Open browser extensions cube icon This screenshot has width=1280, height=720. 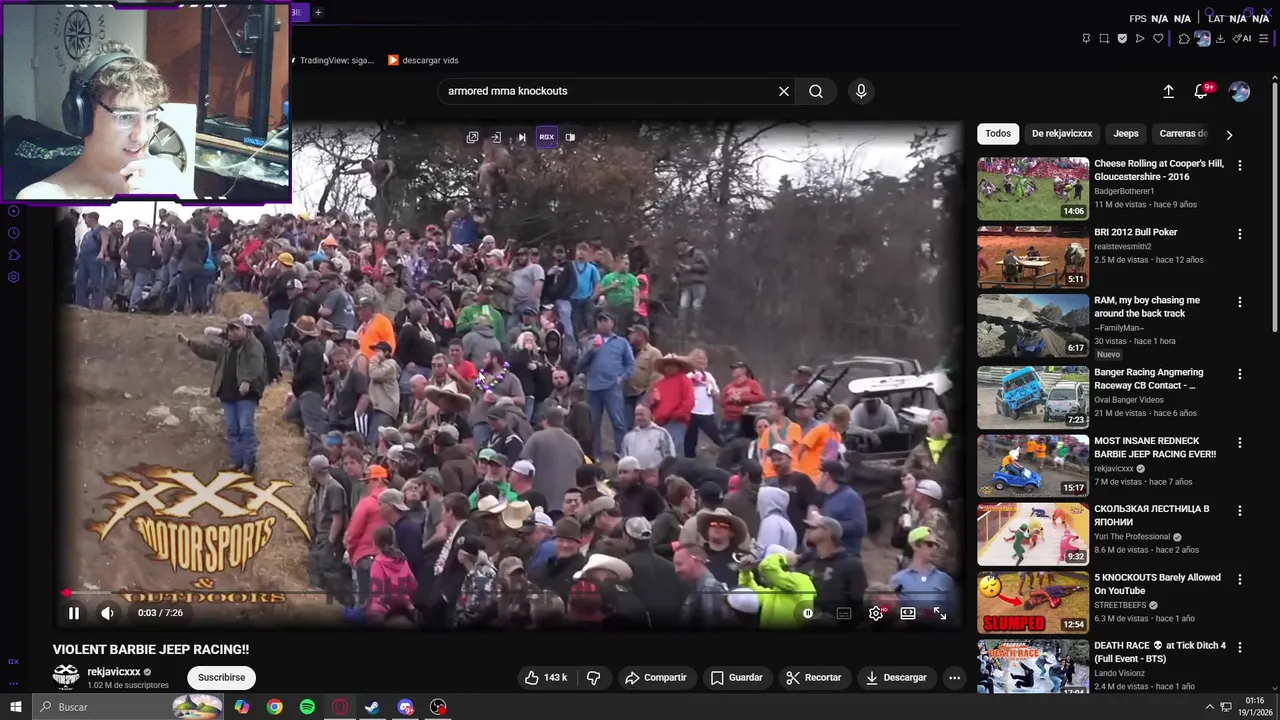click(x=1184, y=39)
